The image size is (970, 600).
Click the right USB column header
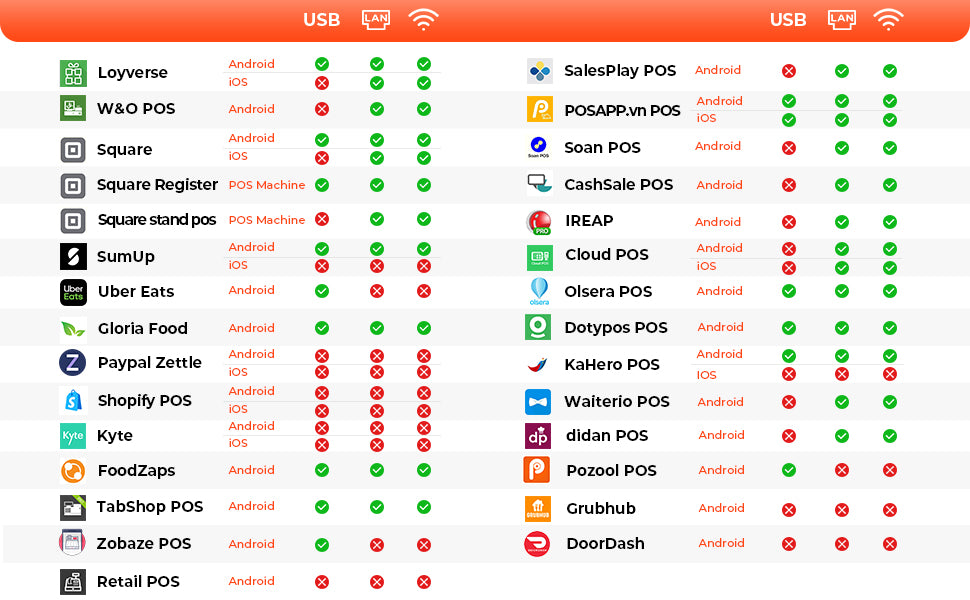tap(788, 20)
